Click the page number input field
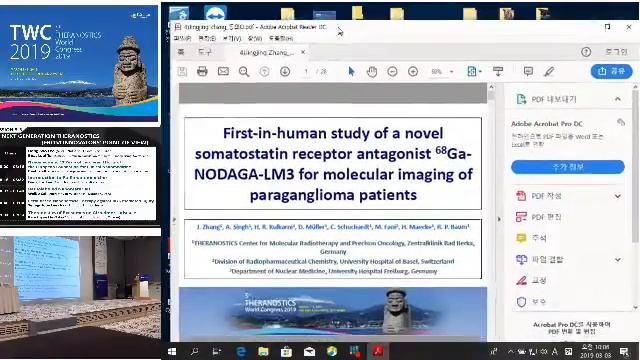 click(306, 72)
